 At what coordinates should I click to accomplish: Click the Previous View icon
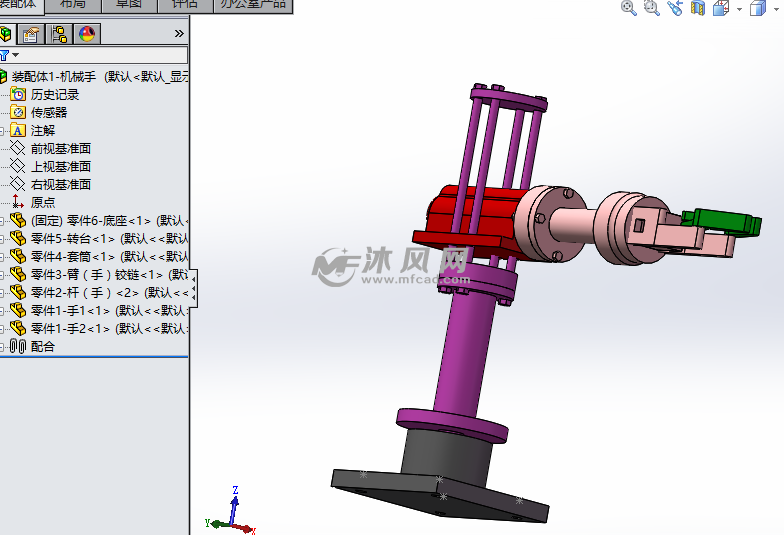675,8
